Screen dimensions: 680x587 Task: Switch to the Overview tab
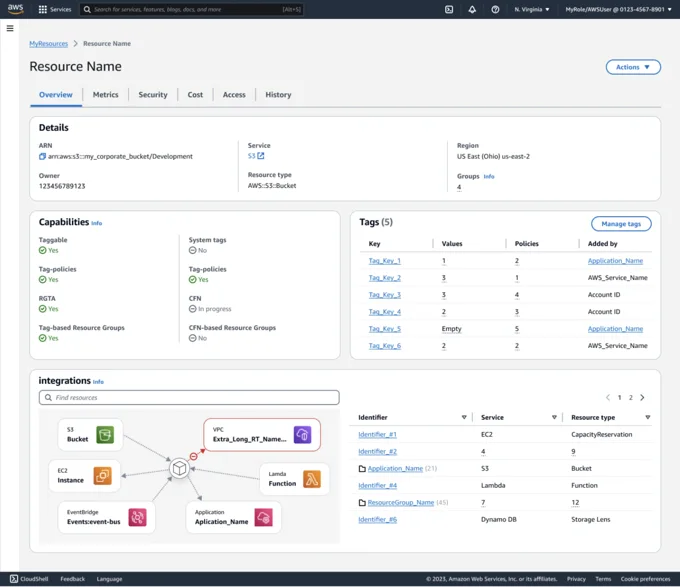click(x=56, y=95)
